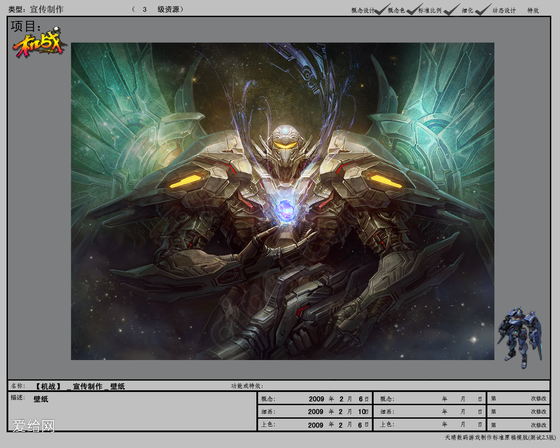Click the 功能或特效: field label
Screen dimensions: 560x448
coord(247,386)
